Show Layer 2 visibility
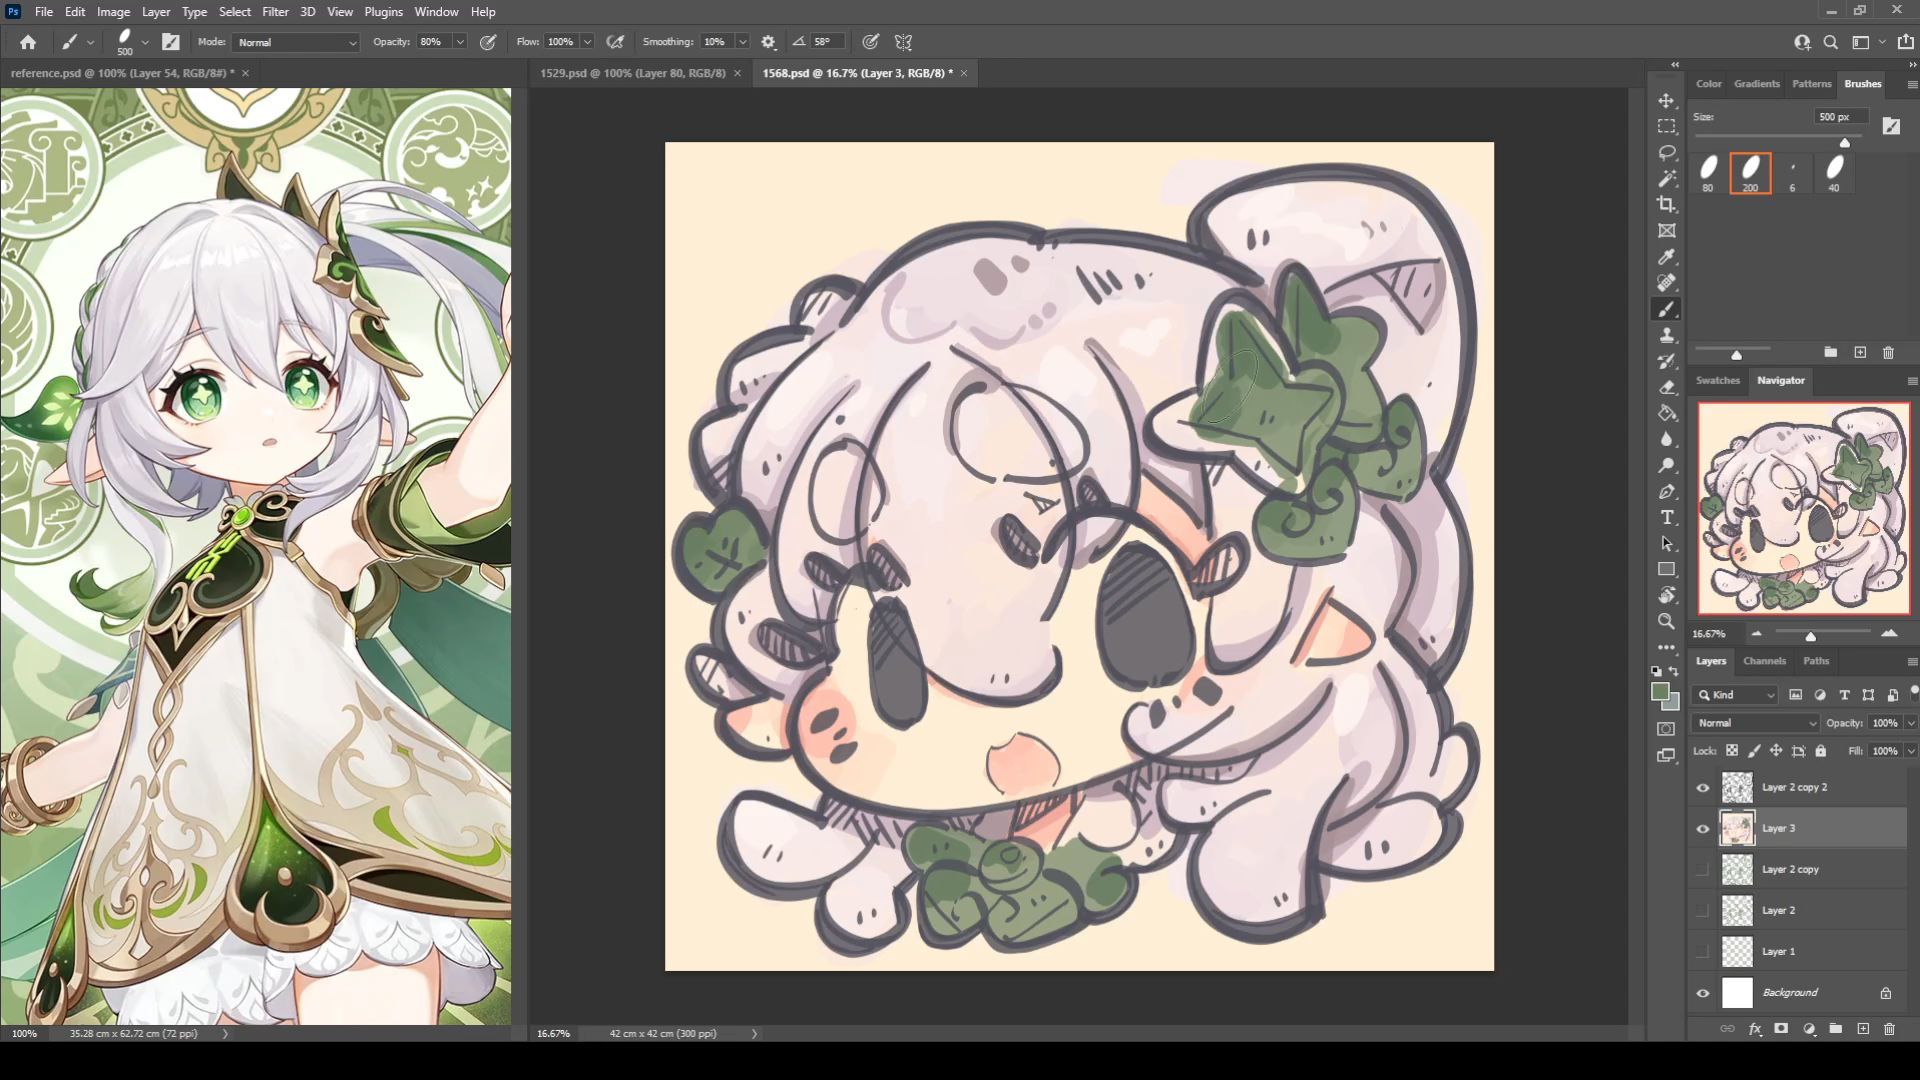The image size is (1920, 1080). (x=1703, y=911)
